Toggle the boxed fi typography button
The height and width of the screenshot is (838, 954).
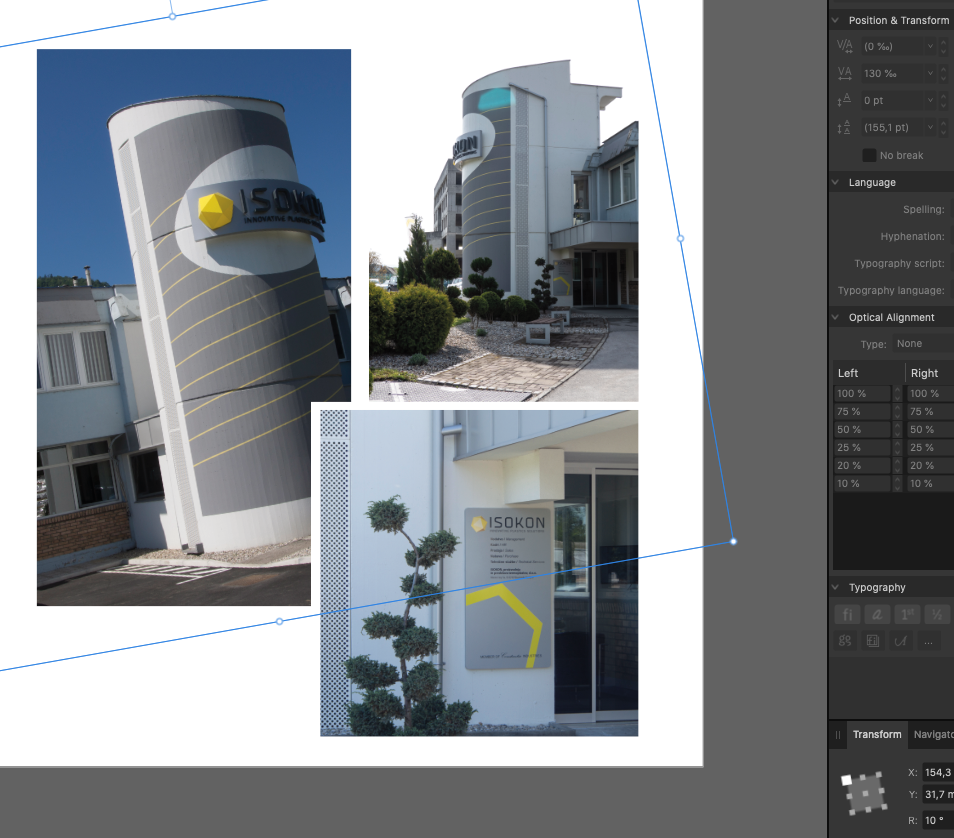(872, 641)
